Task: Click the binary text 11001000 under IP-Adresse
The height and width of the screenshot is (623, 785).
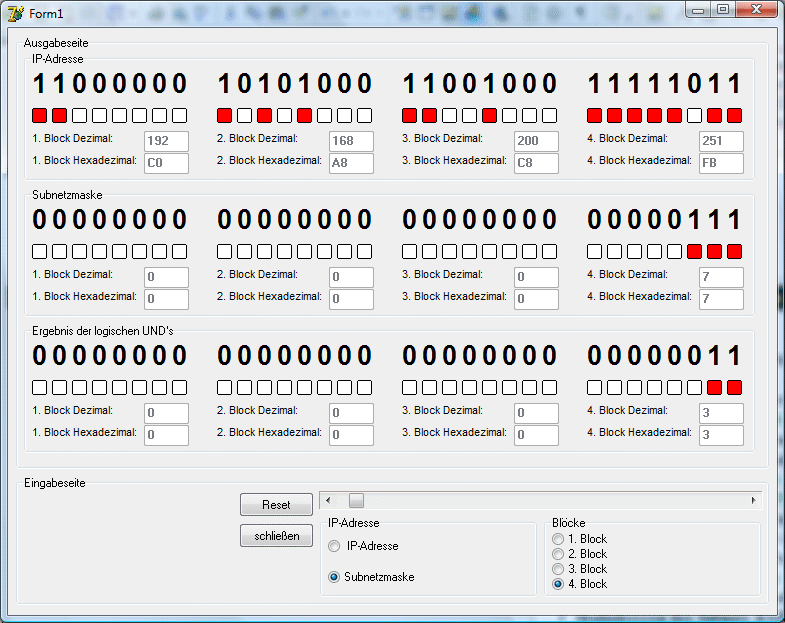Action: [x=480, y=84]
